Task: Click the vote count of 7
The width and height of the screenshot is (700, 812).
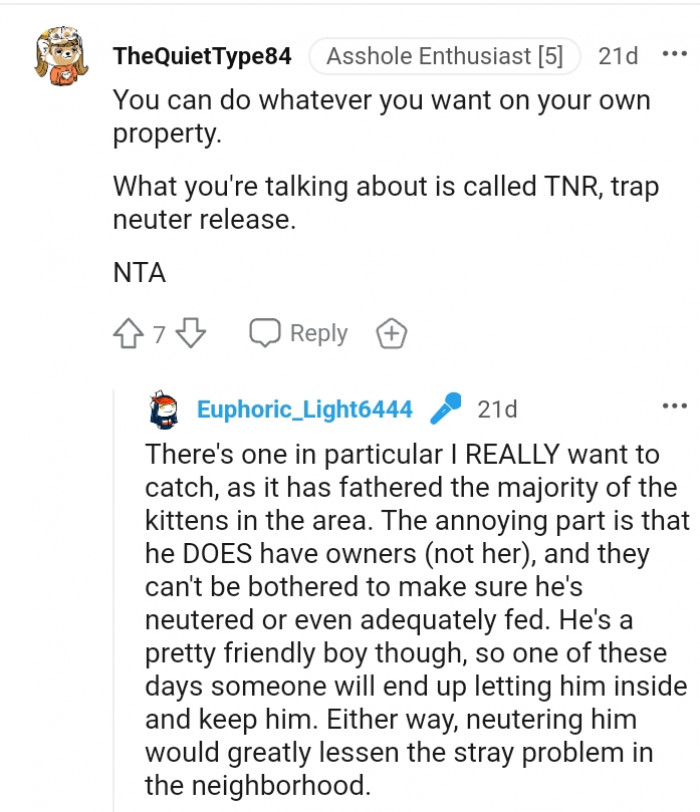Action: [x=159, y=335]
